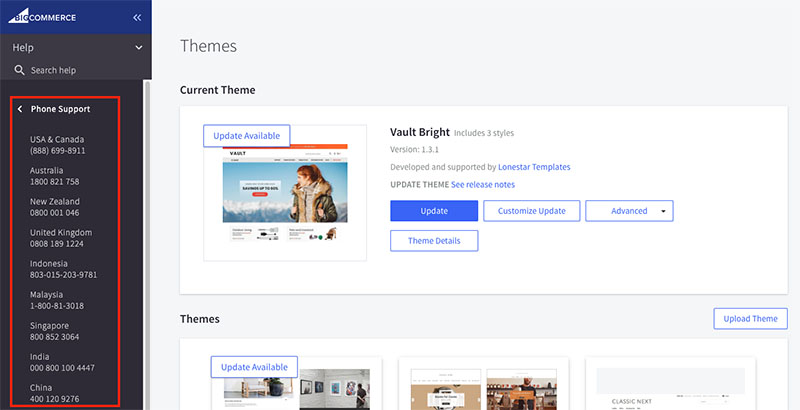Screen dimensions: 800x410
Task: Click Australia number 1800 821 758
Action: point(55,182)
